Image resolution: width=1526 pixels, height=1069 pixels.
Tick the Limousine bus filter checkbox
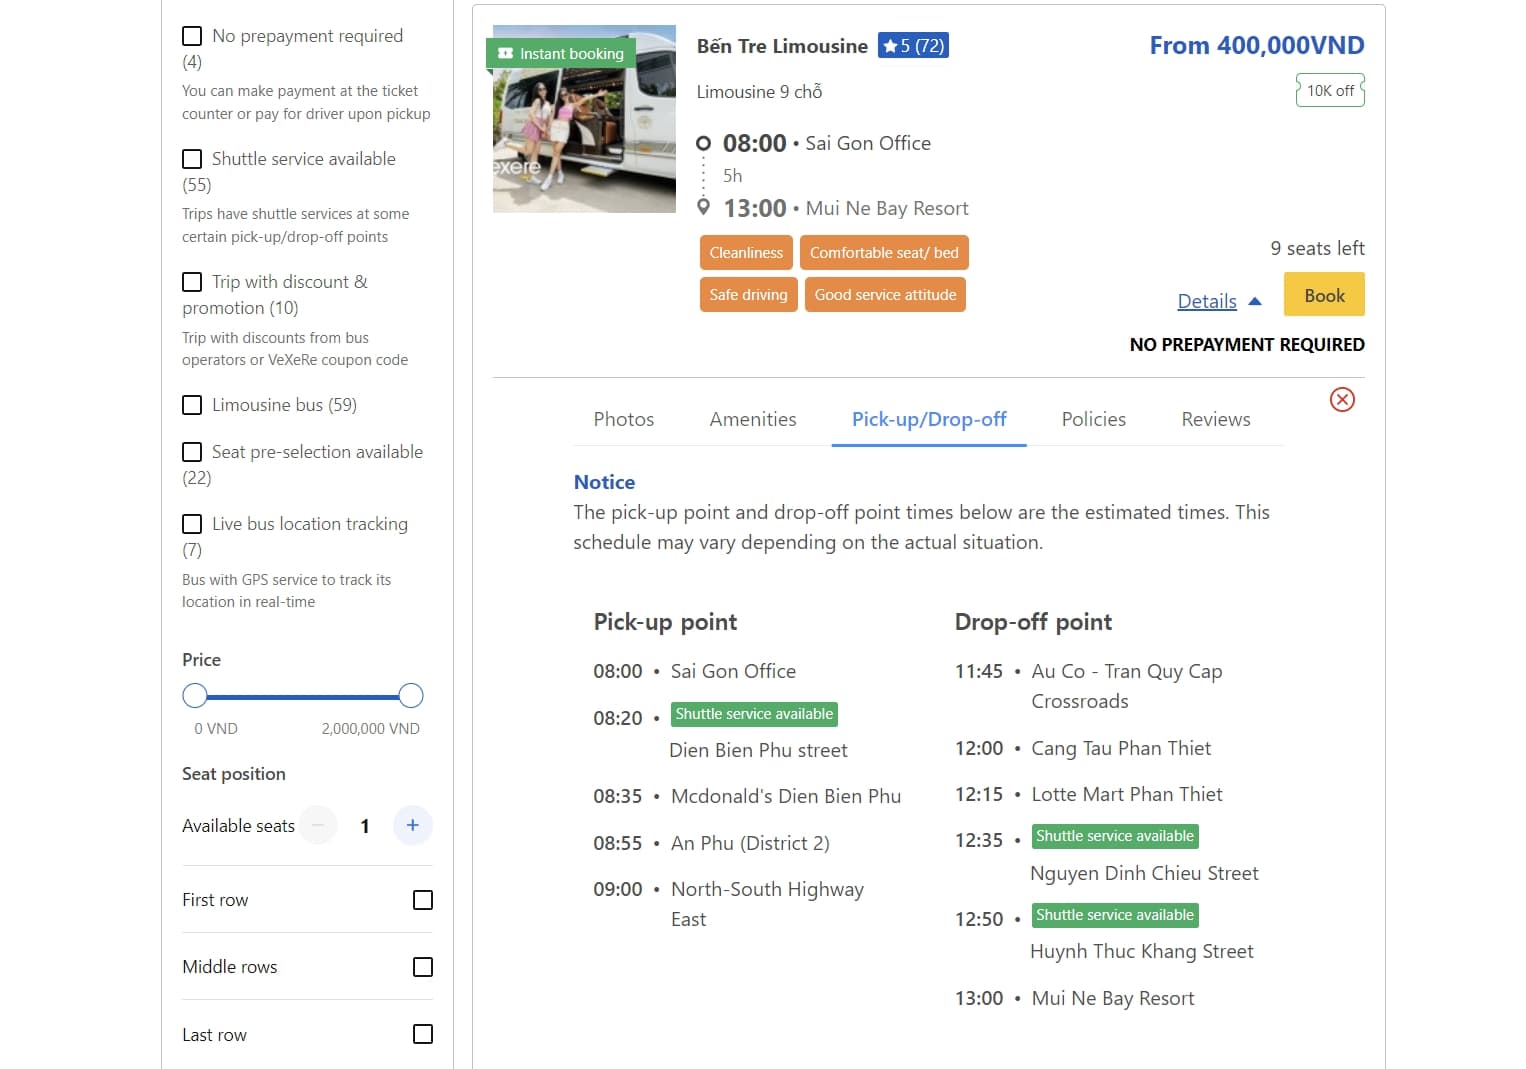click(192, 405)
